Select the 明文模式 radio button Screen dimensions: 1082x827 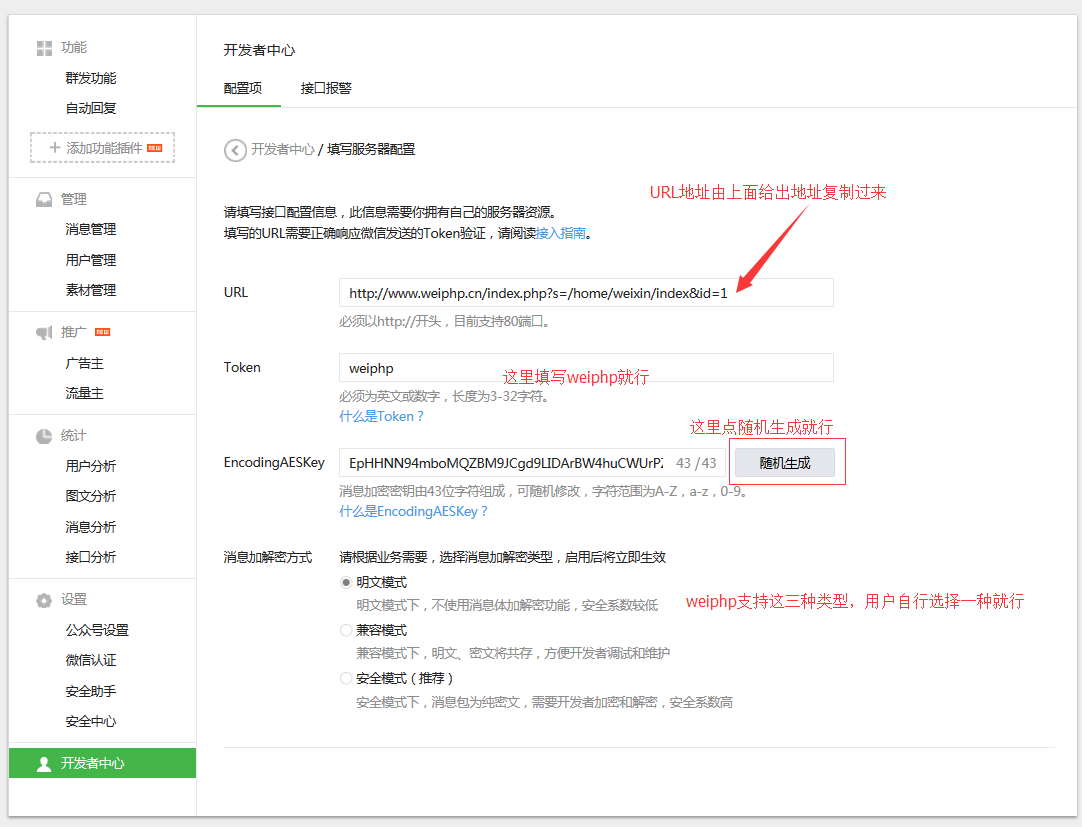click(x=346, y=581)
